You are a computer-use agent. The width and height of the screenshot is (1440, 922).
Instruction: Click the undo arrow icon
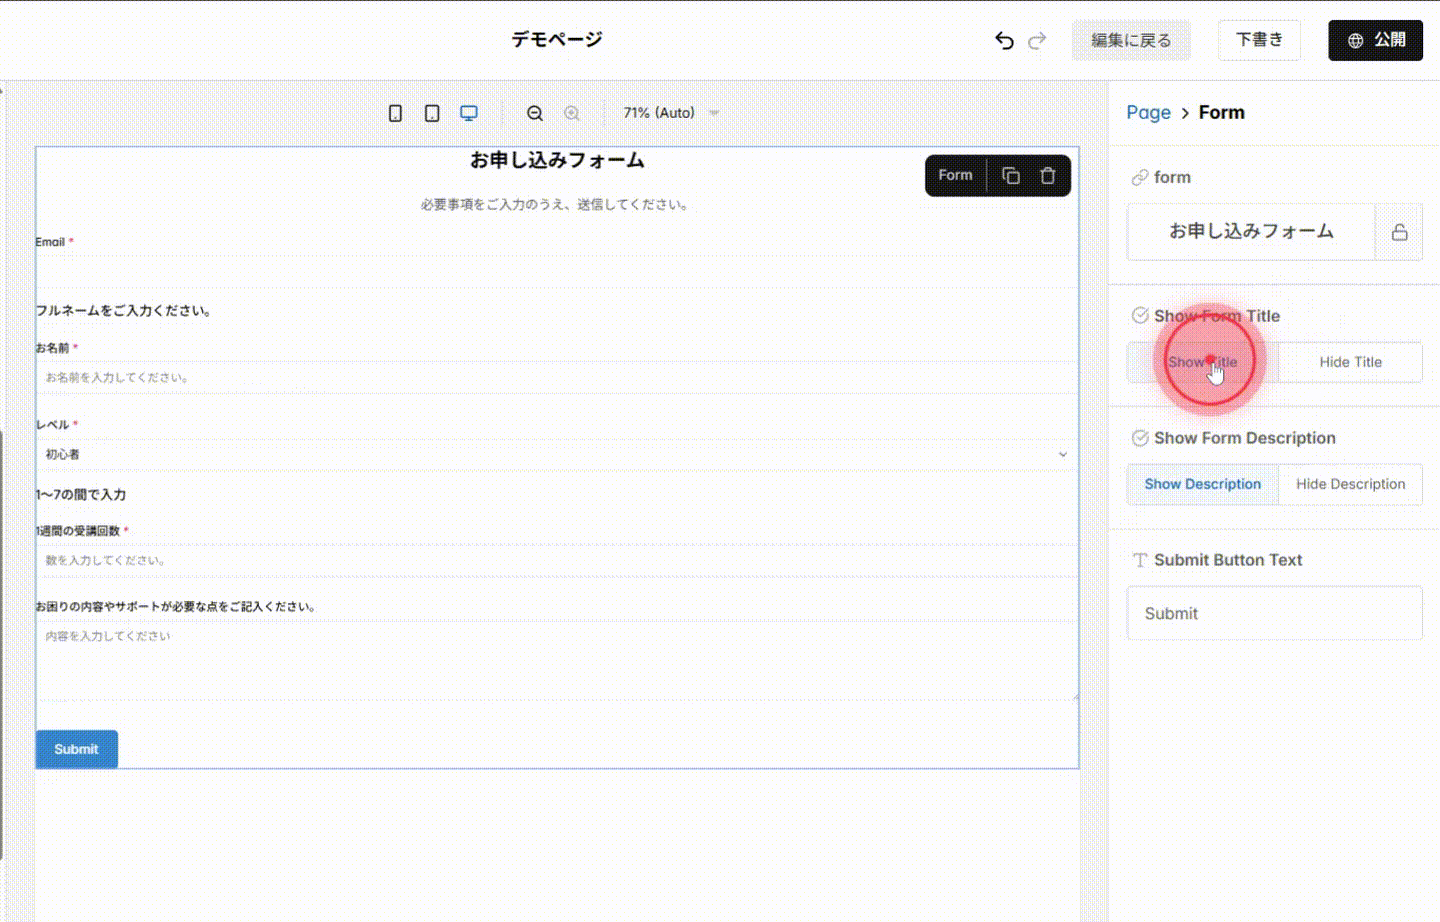(1004, 40)
